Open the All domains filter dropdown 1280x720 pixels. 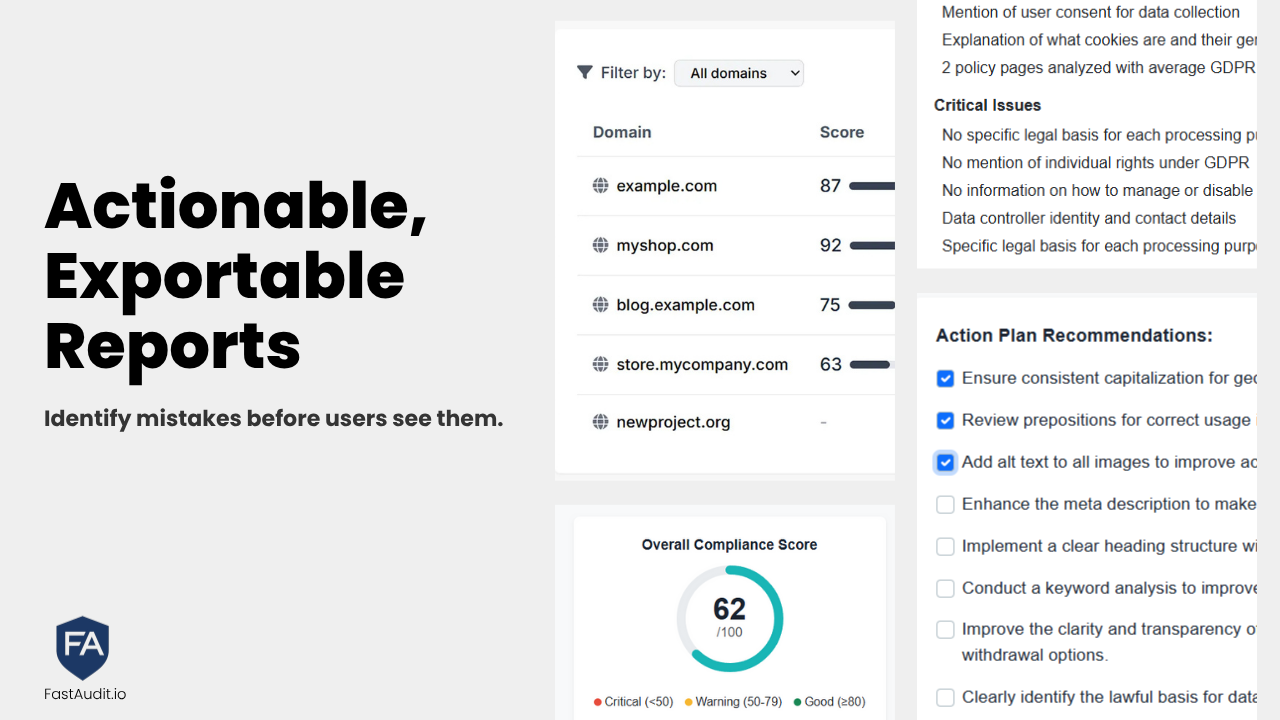[738, 73]
